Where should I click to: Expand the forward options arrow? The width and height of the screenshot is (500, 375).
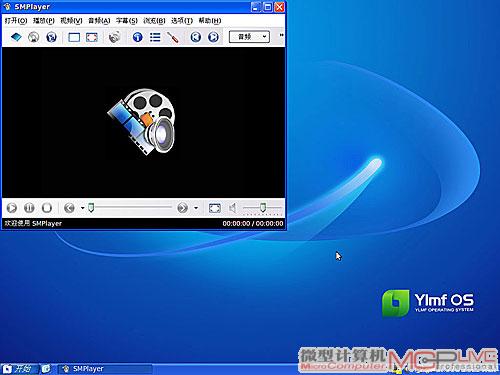coord(196,208)
